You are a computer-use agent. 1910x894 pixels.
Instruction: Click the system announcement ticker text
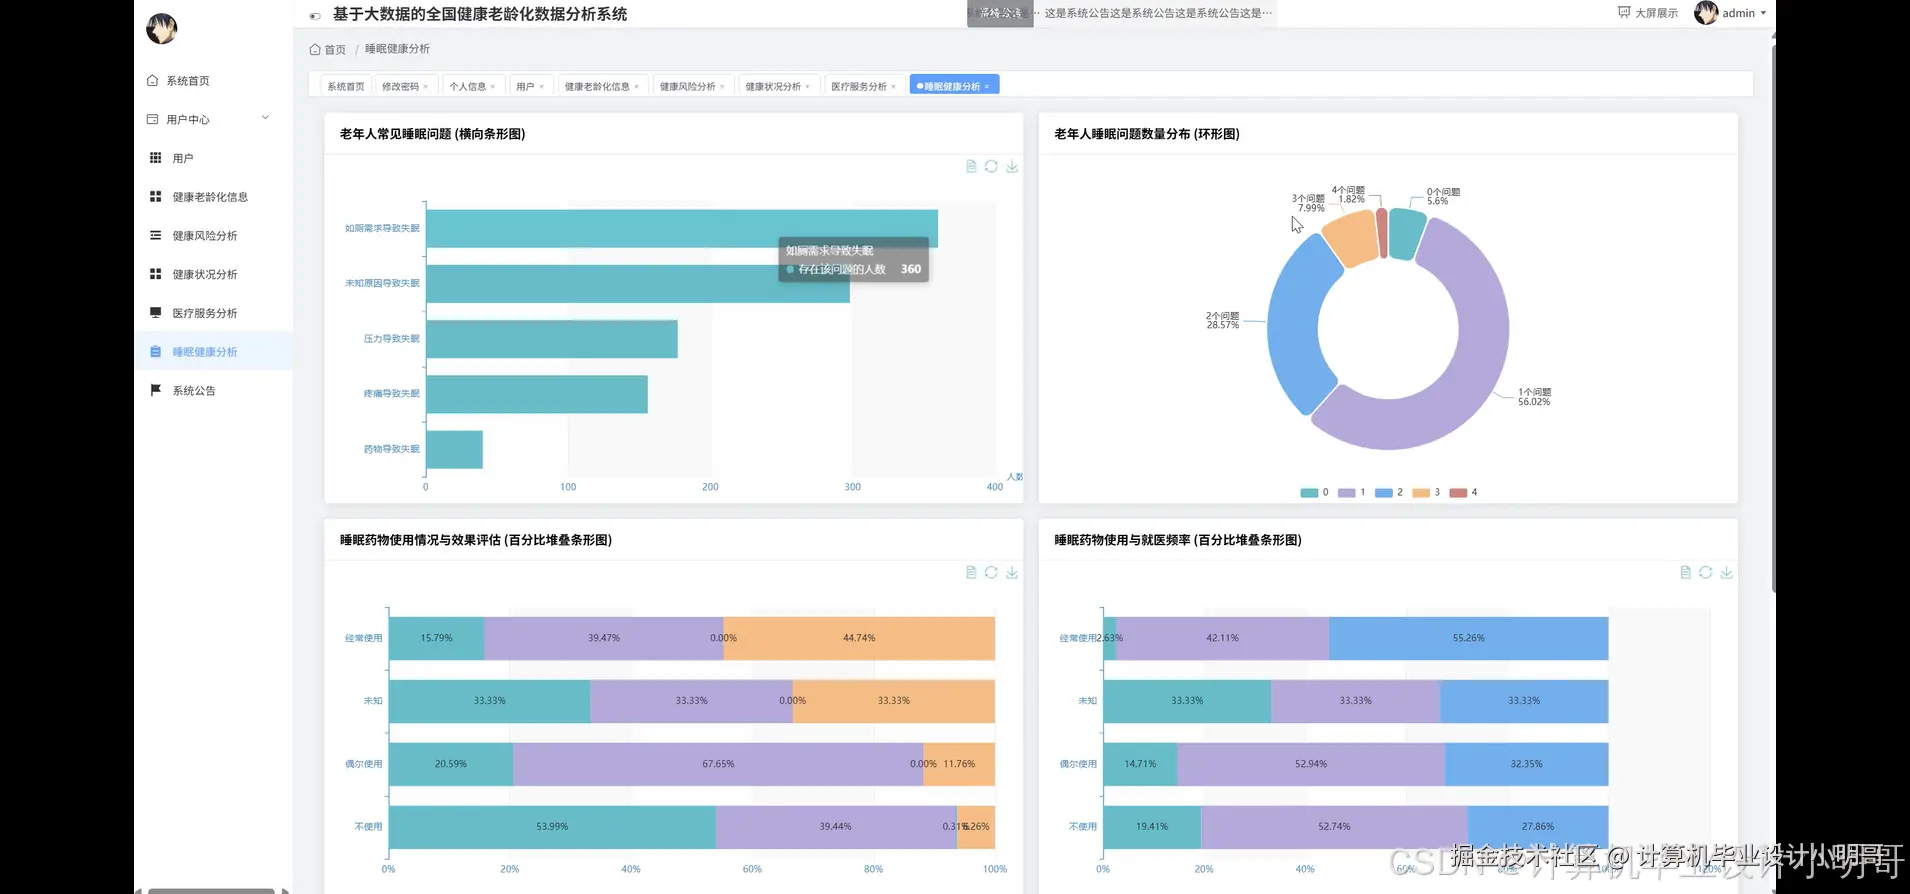point(1158,13)
